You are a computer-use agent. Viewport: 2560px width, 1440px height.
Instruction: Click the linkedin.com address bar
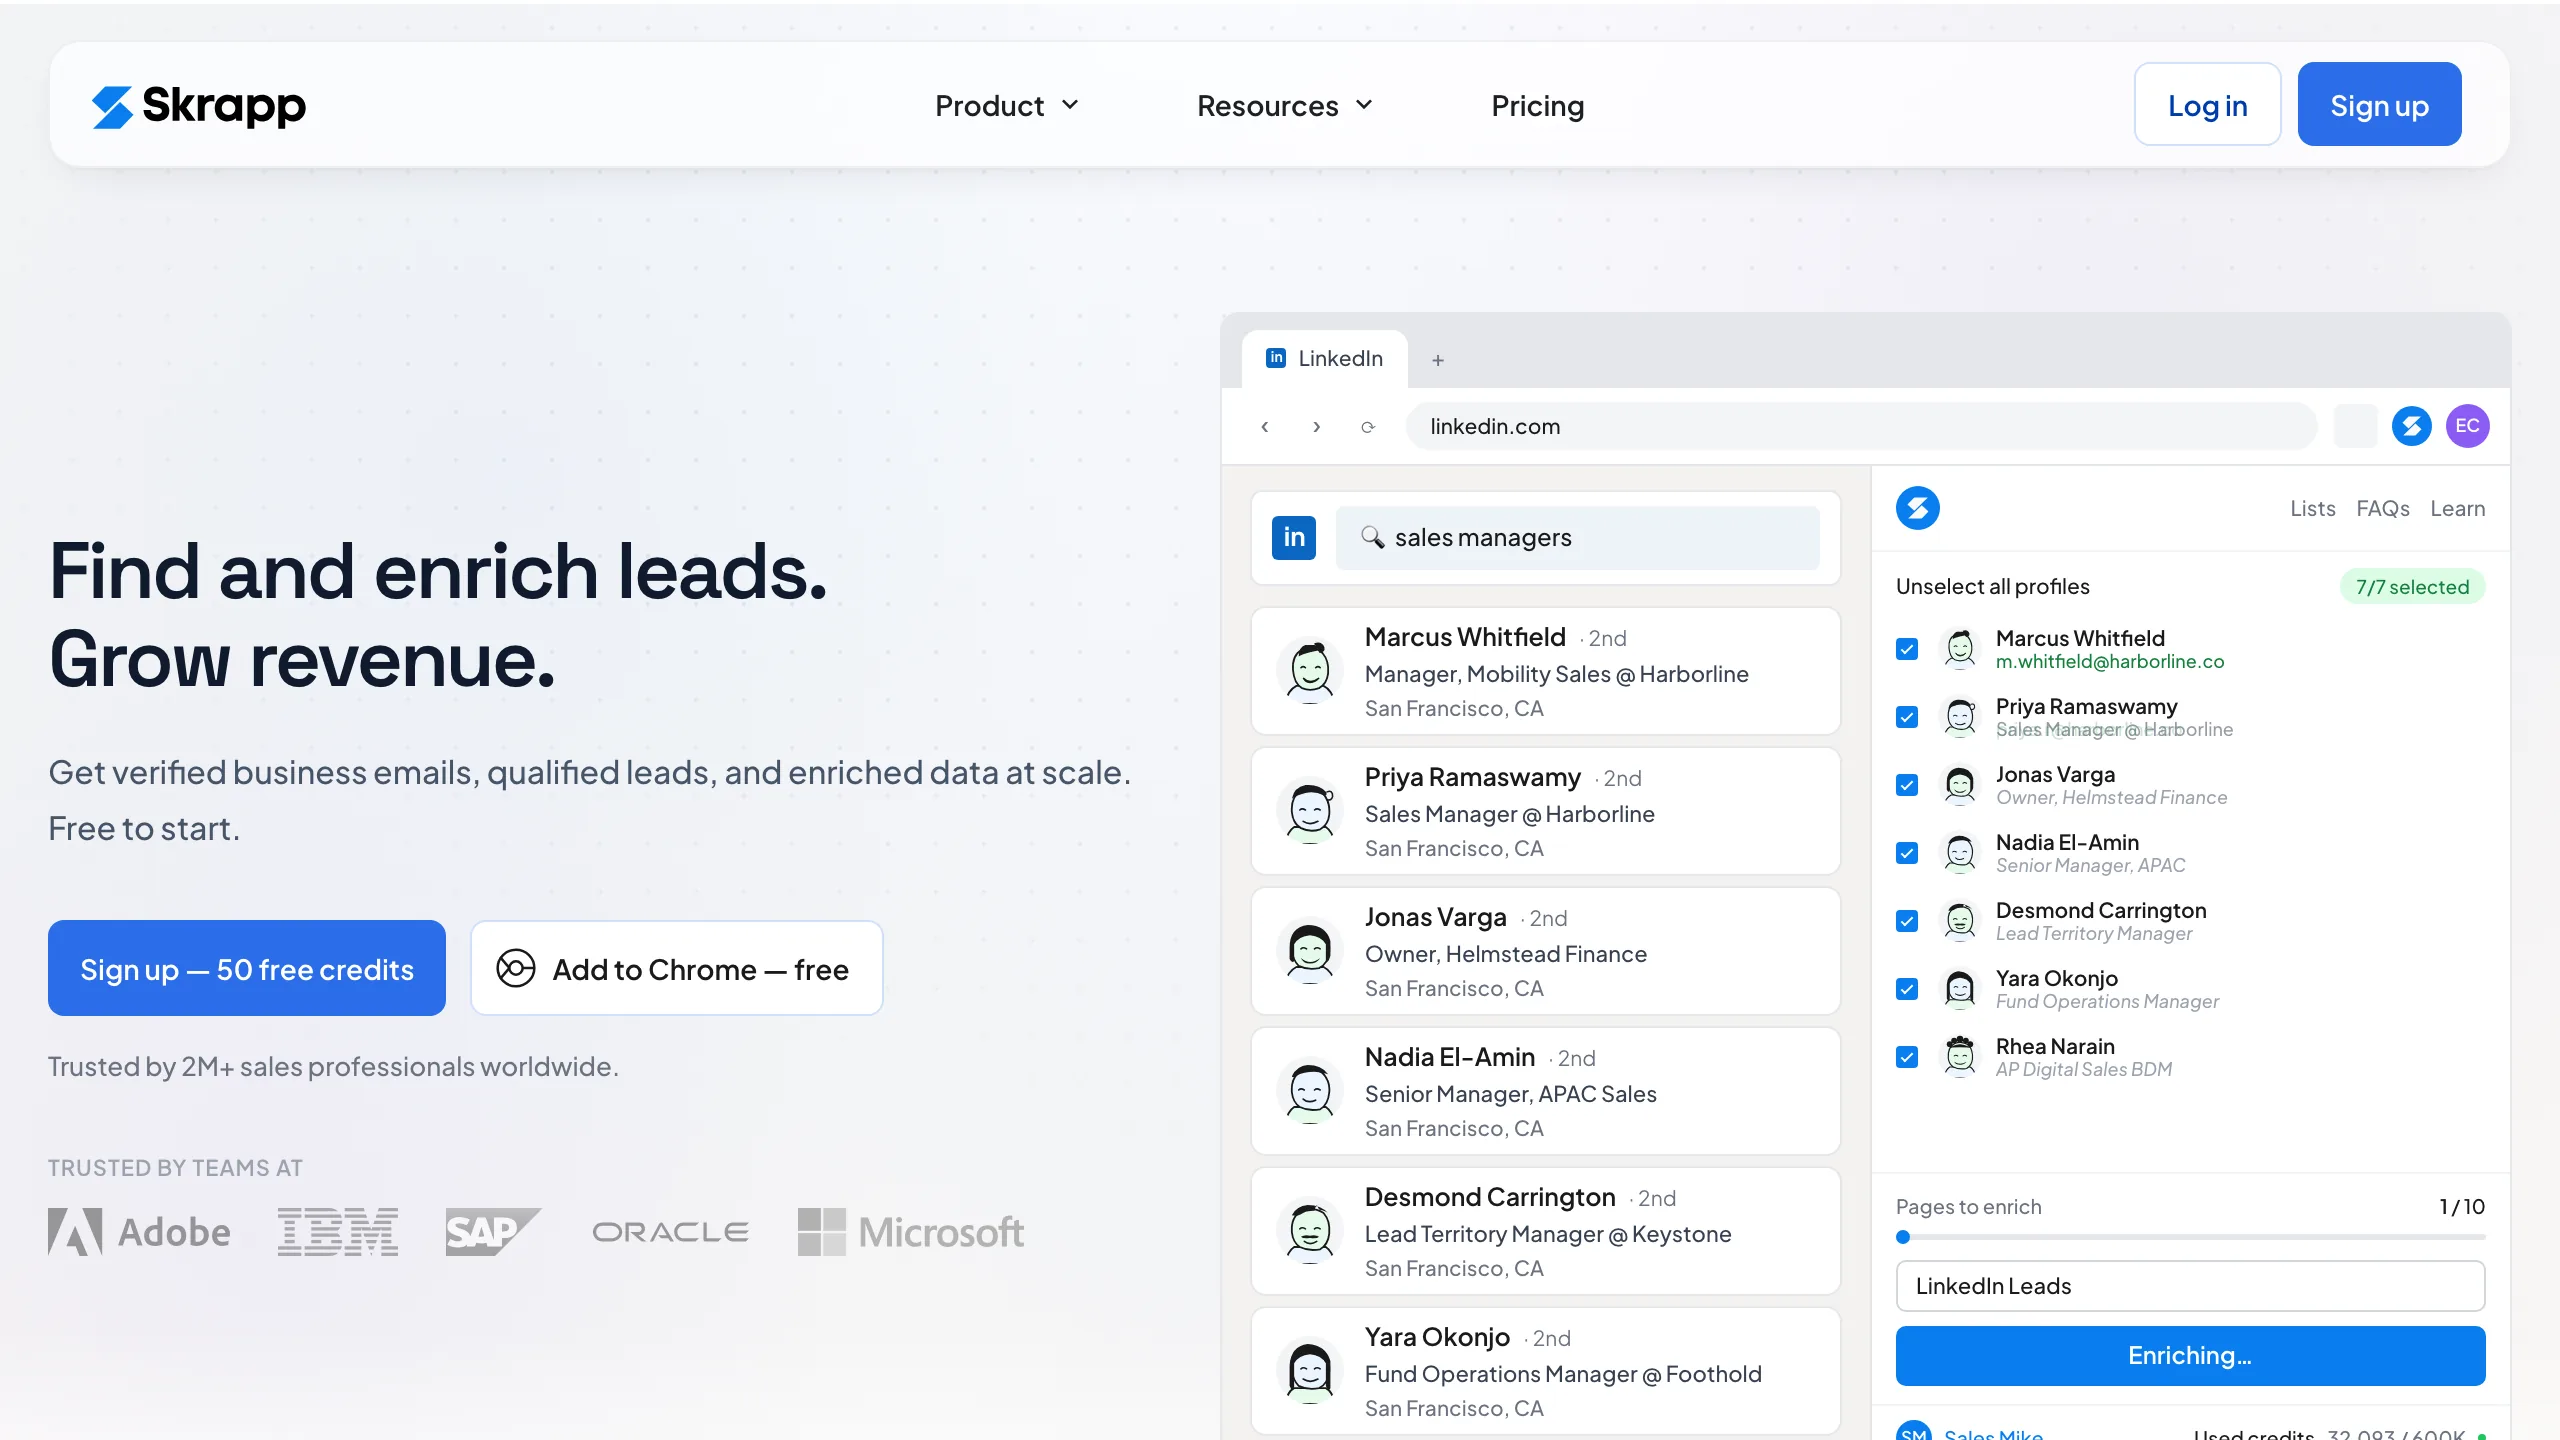click(1861, 426)
